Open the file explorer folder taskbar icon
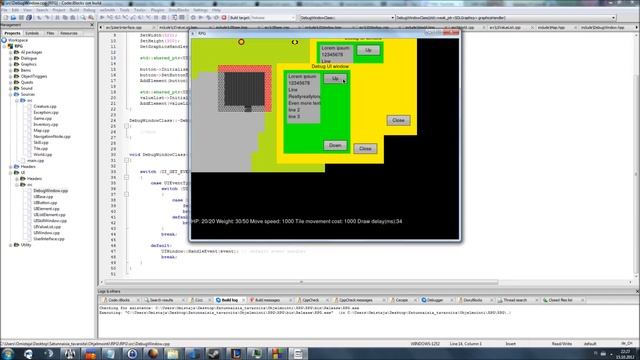 pyautogui.click(x=173, y=353)
